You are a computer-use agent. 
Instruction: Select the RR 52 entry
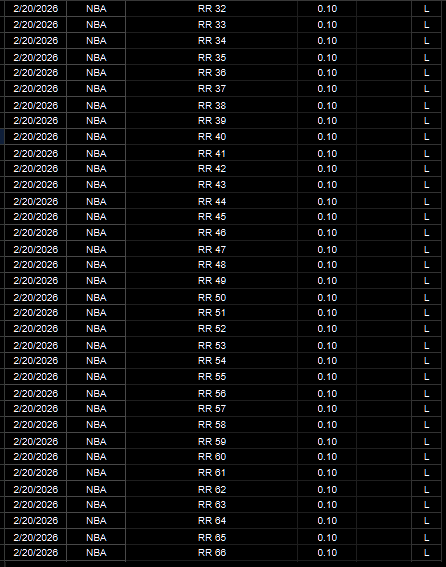[x=212, y=329]
